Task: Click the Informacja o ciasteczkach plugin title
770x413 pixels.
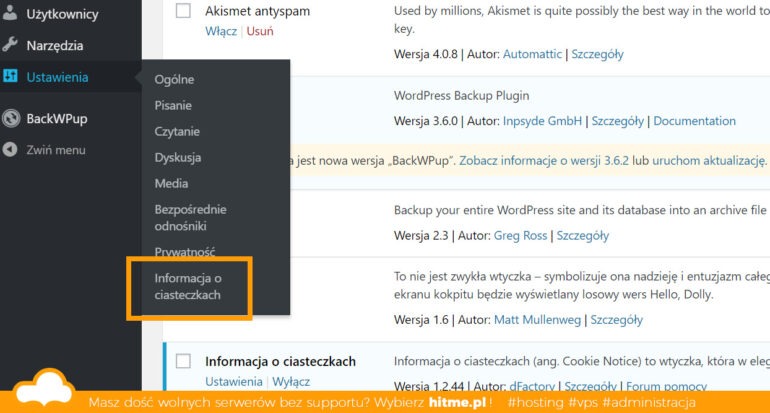Action: (280, 361)
